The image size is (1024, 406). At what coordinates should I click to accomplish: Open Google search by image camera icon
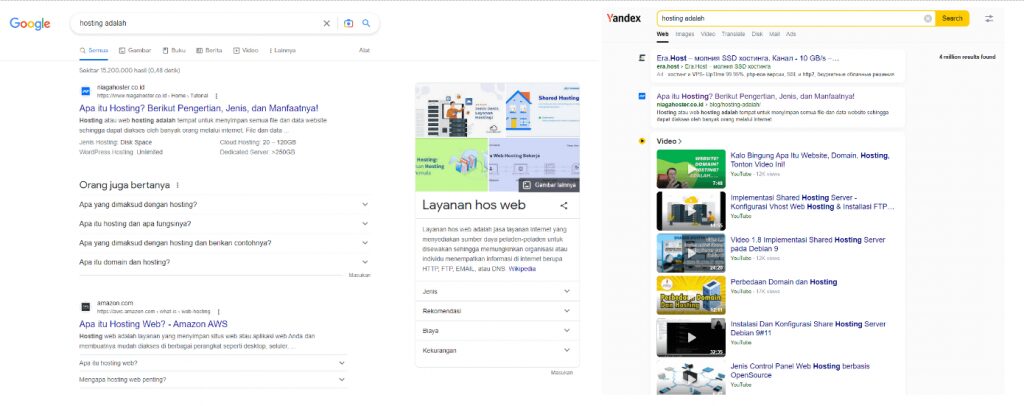349,23
